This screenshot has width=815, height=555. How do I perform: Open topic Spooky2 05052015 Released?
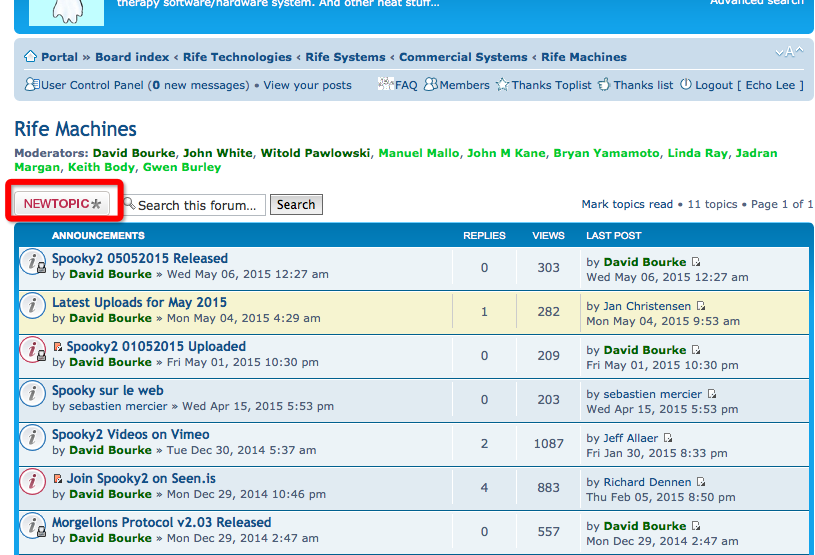139,258
